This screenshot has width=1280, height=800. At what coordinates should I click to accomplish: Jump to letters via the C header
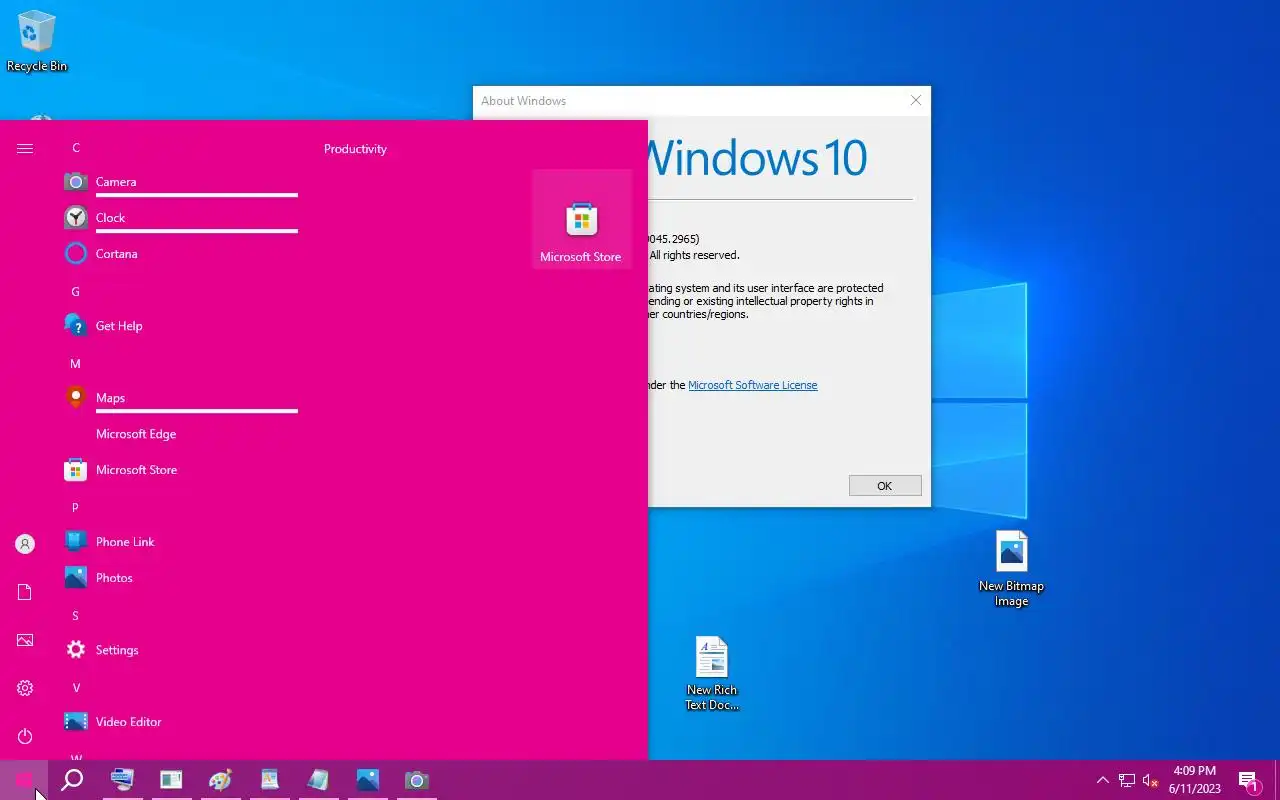[75, 148]
